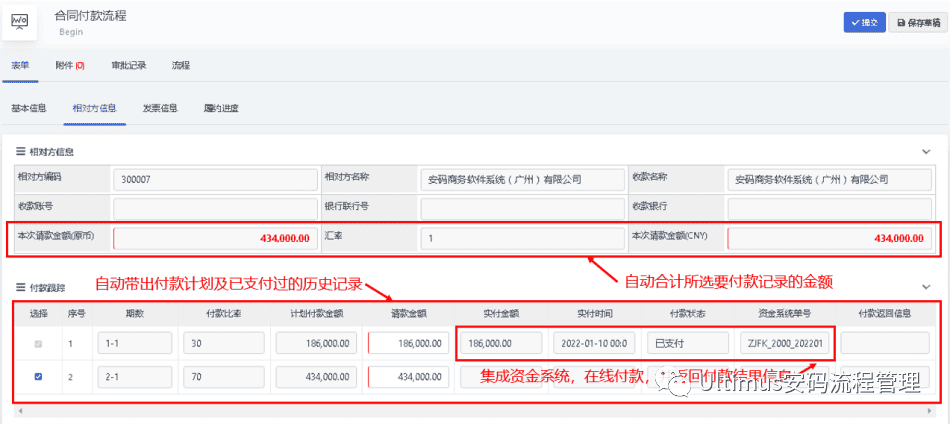951x424 pixels.
Task: Click the hamburger icon beside 相对方信息
Action: (x=20, y=152)
